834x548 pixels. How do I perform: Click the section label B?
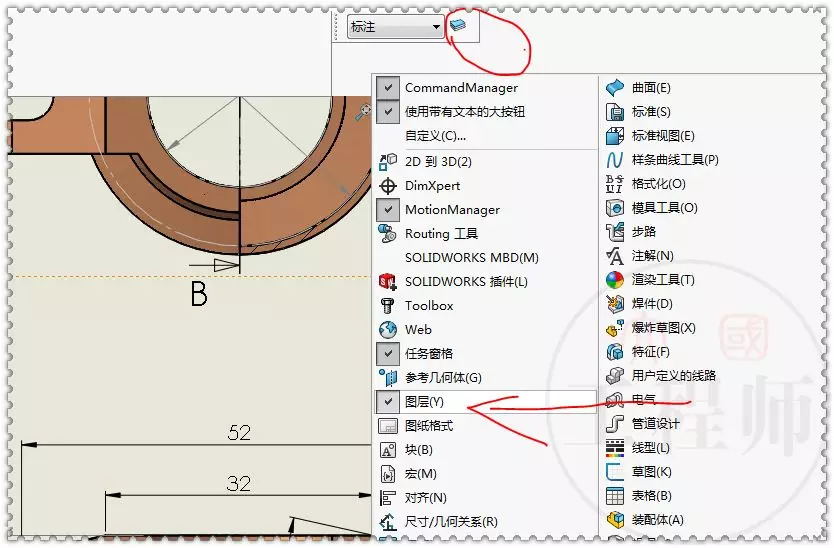coord(199,293)
